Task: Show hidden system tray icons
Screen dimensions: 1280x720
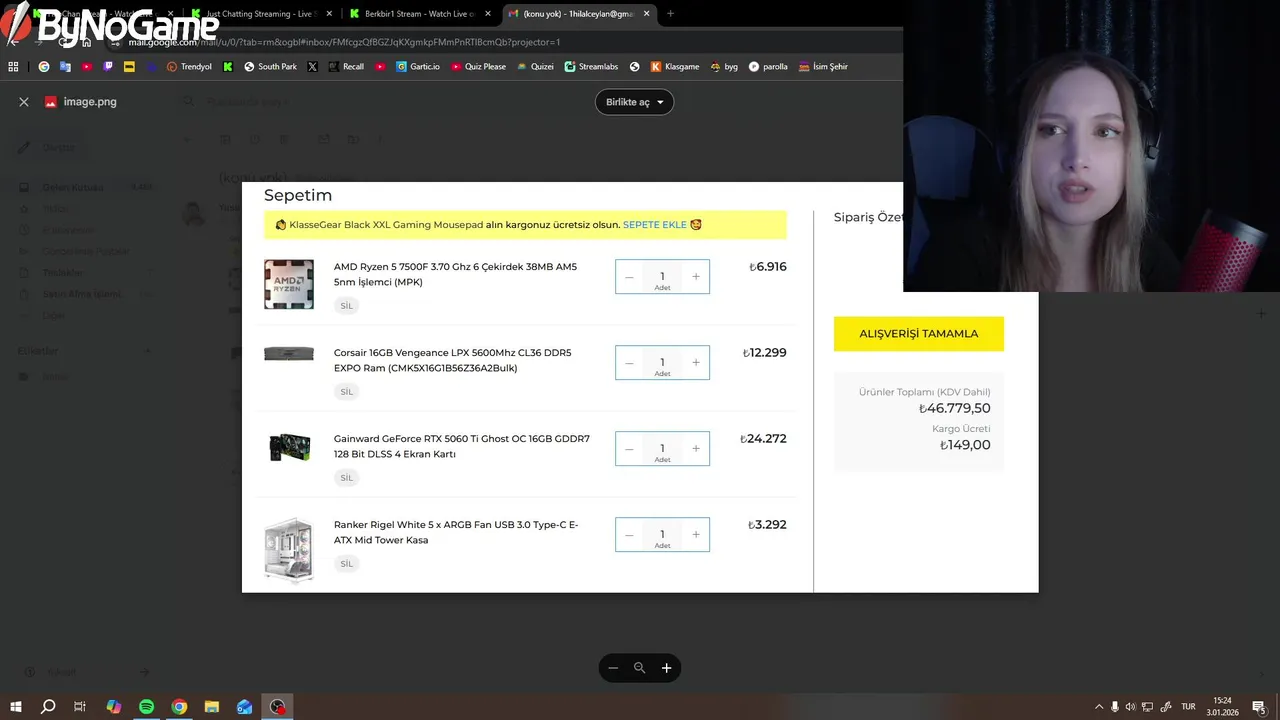Action: pos(1099,706)
